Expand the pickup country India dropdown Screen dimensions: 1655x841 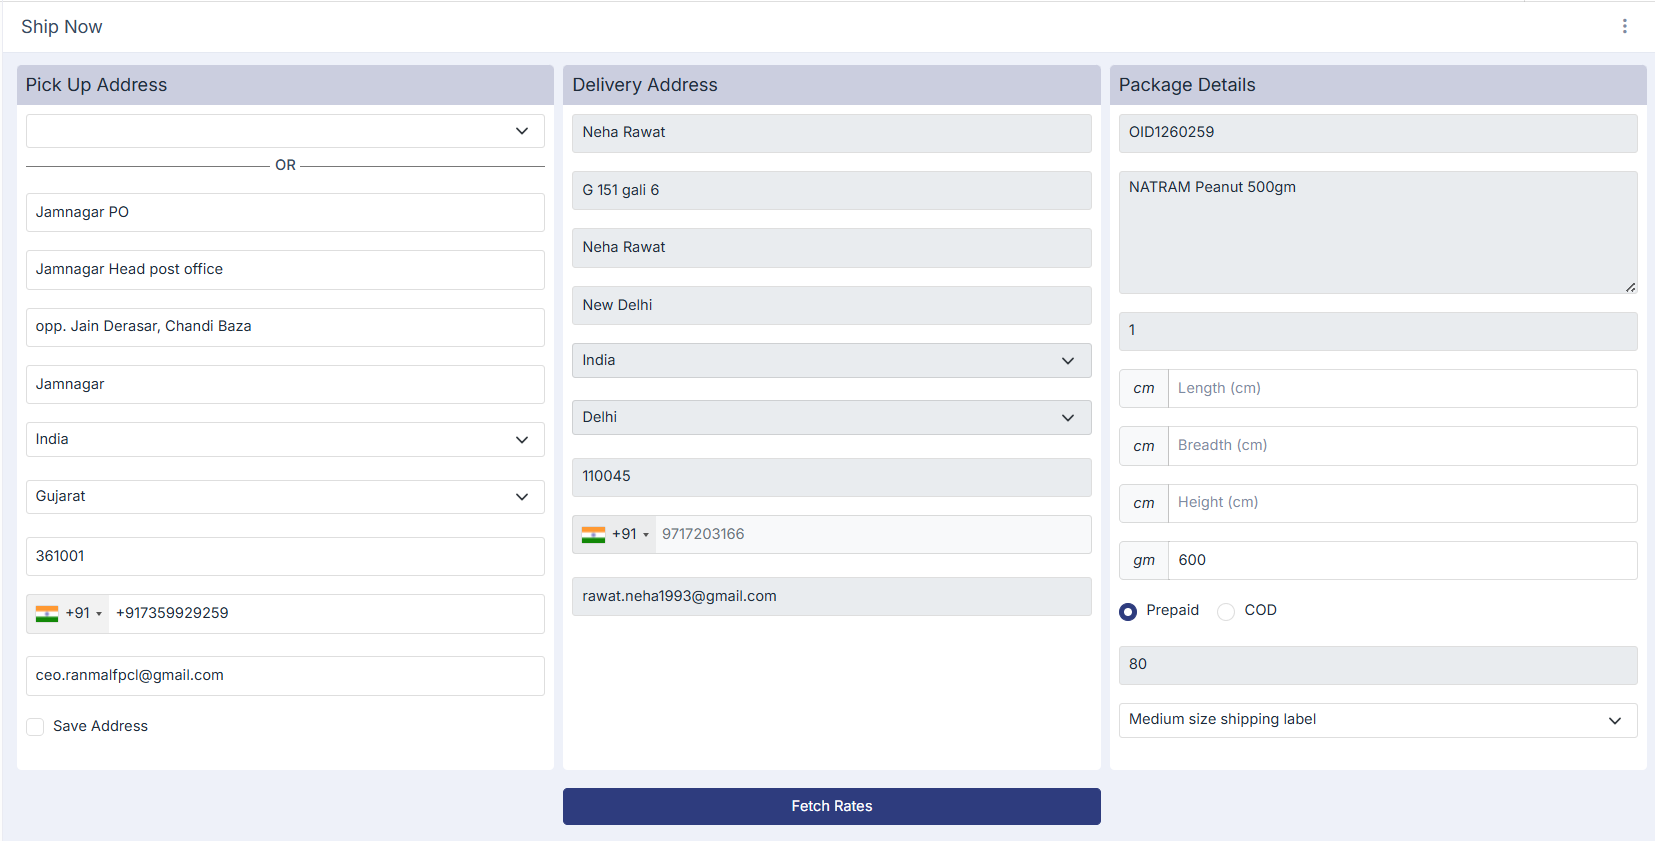[285, 440]
